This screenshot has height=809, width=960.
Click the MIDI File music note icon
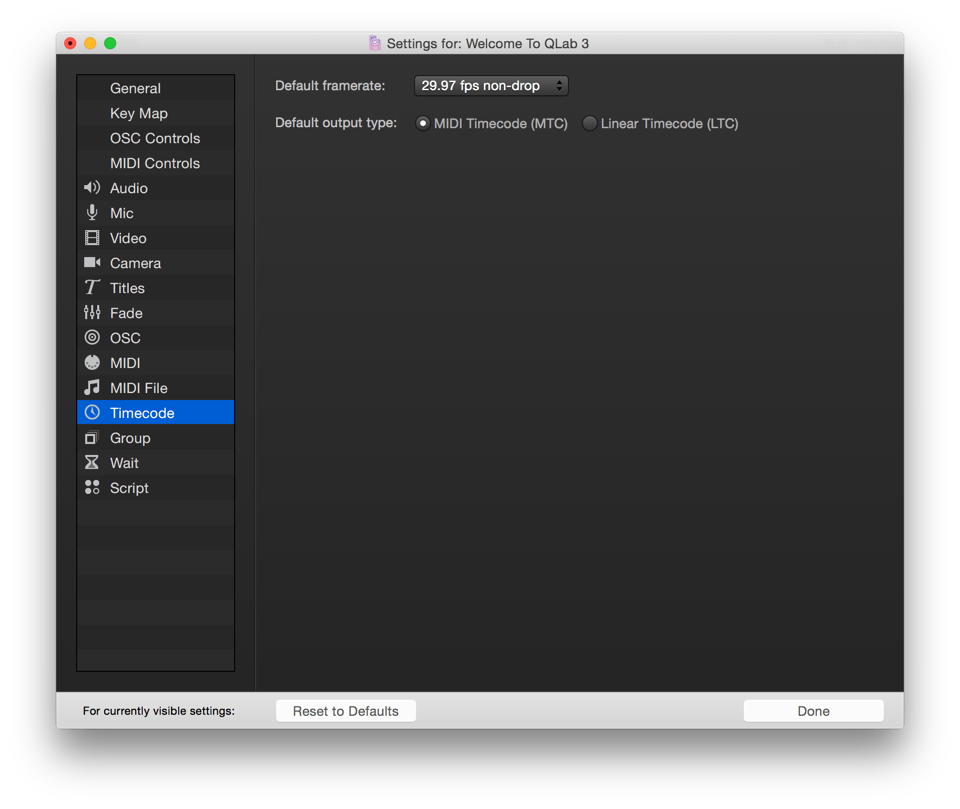92,388
